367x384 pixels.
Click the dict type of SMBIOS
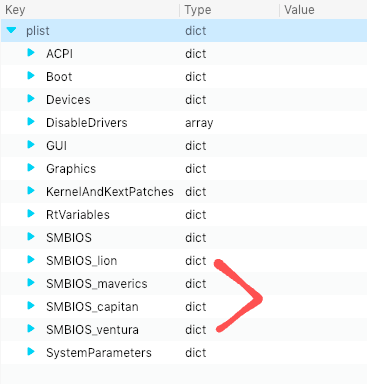(196, 238)
